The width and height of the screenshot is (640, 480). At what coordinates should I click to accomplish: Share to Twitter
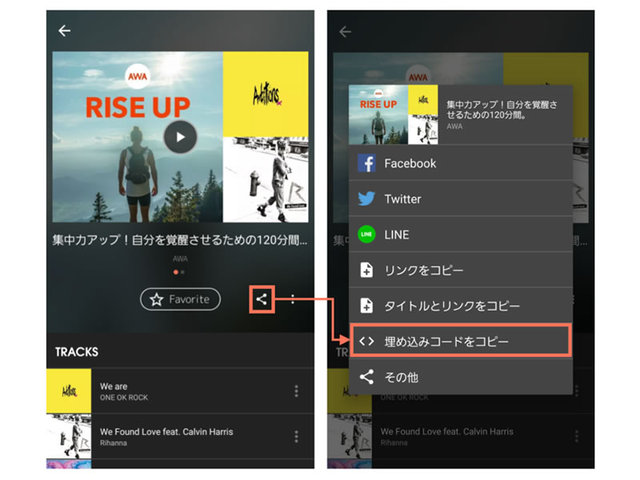[x=460, y=199]
